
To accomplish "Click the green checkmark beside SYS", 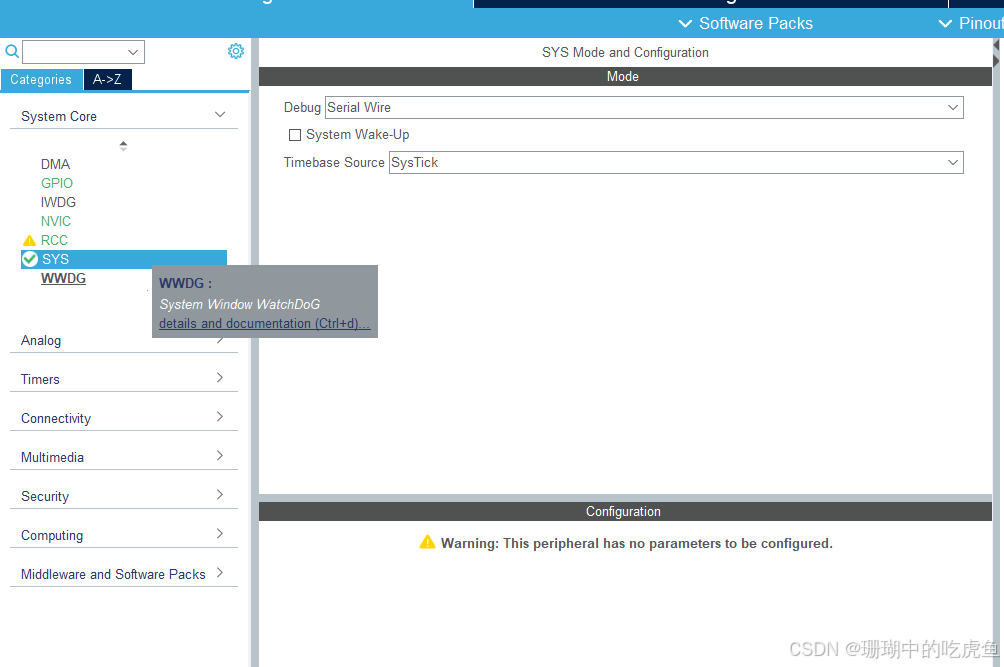I will (29, 259).
